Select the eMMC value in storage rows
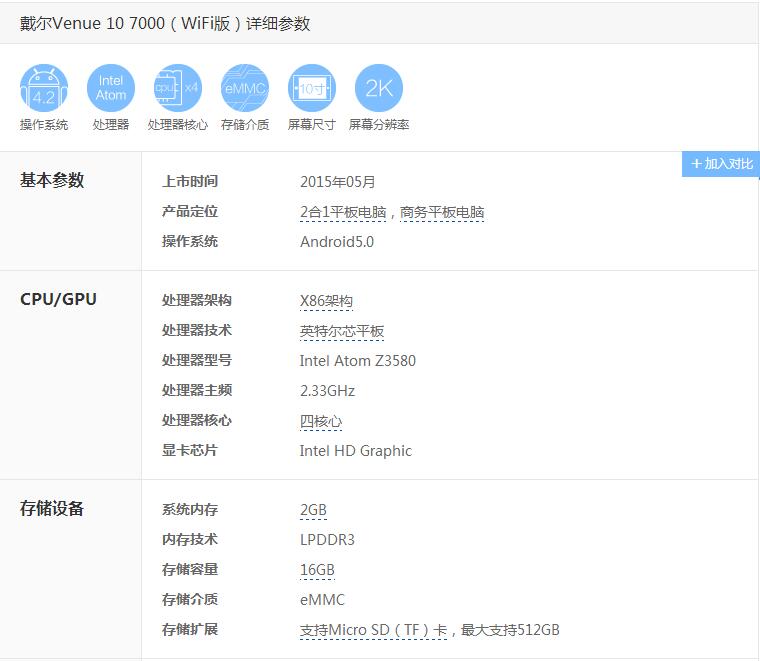The width and height of the screenshot is (760, 661). pos(322,600)
